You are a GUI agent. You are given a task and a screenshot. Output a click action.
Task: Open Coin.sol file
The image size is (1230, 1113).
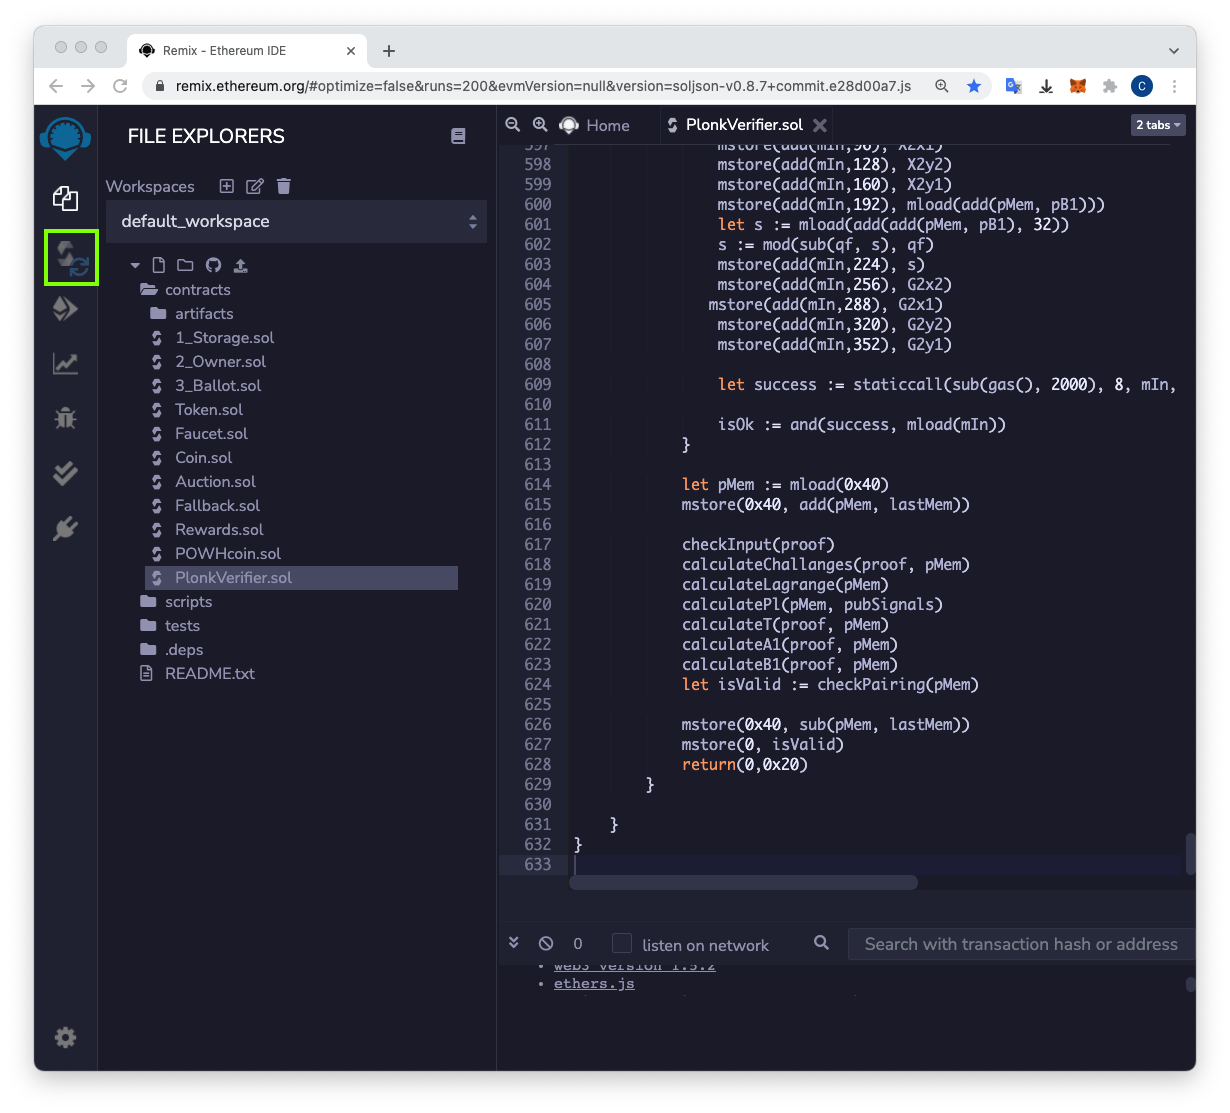pos(203,457)
